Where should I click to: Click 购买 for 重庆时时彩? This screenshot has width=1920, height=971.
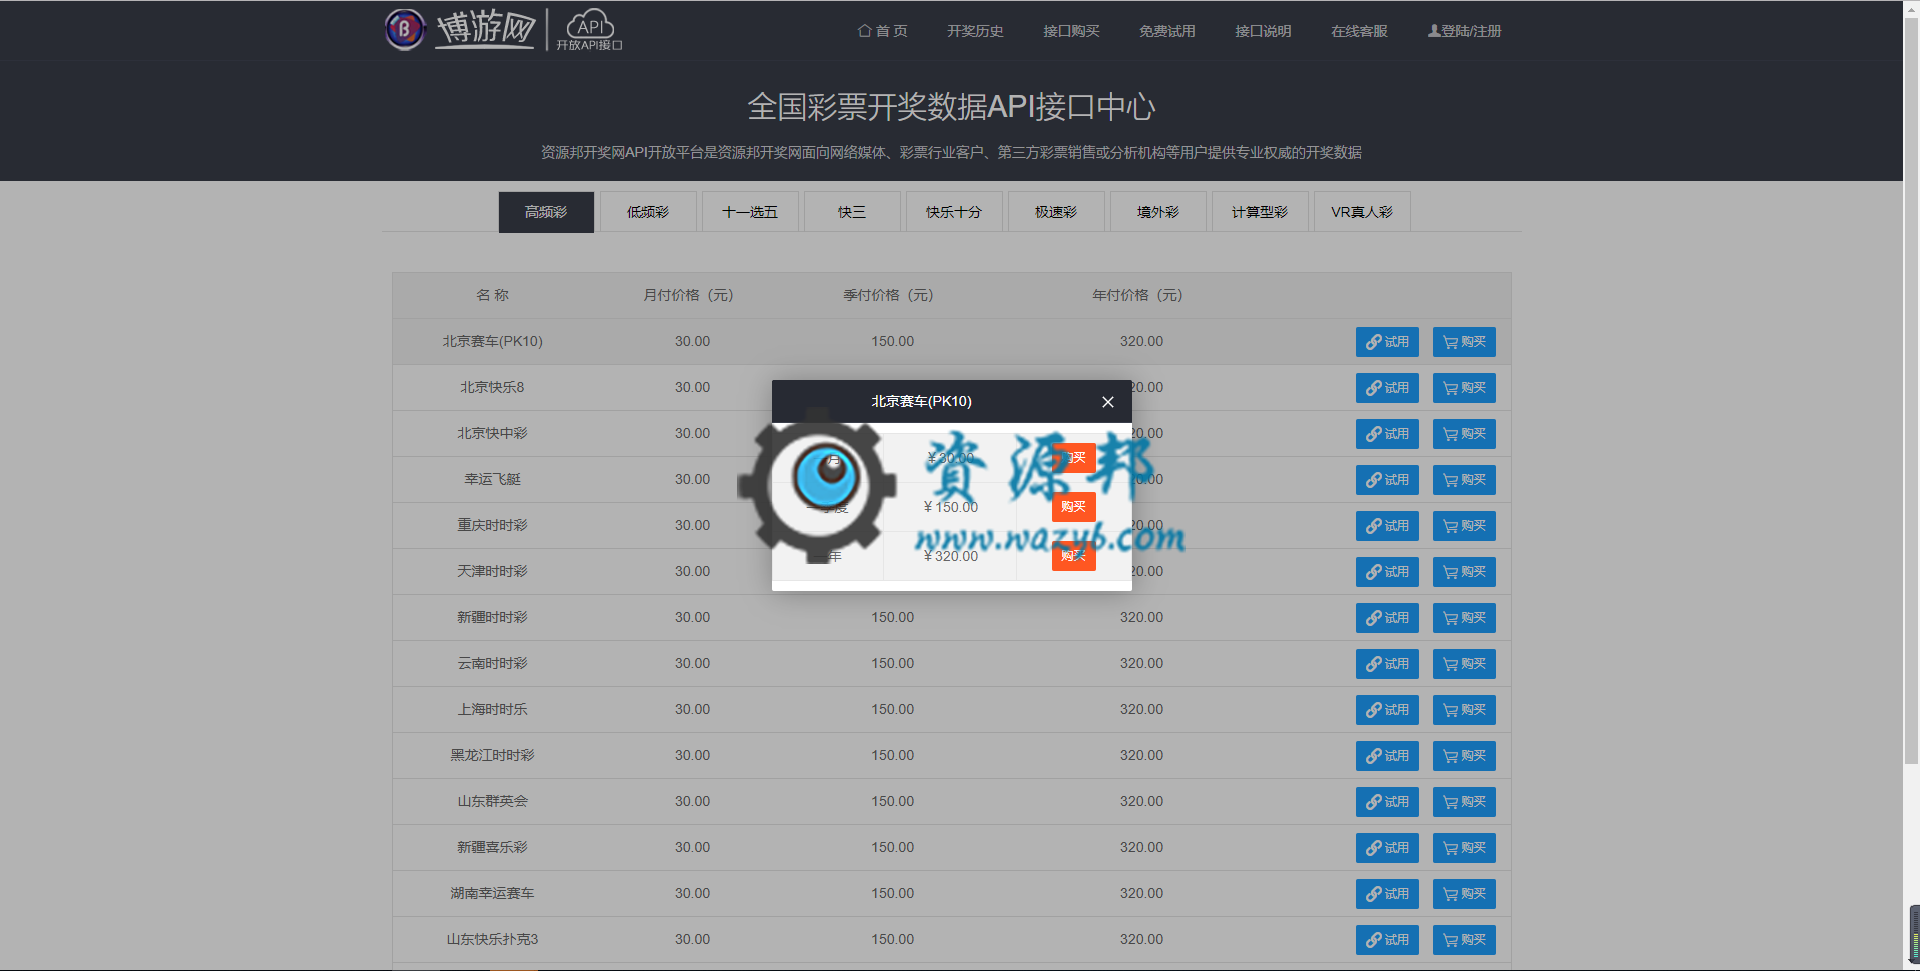point(1464,526)
